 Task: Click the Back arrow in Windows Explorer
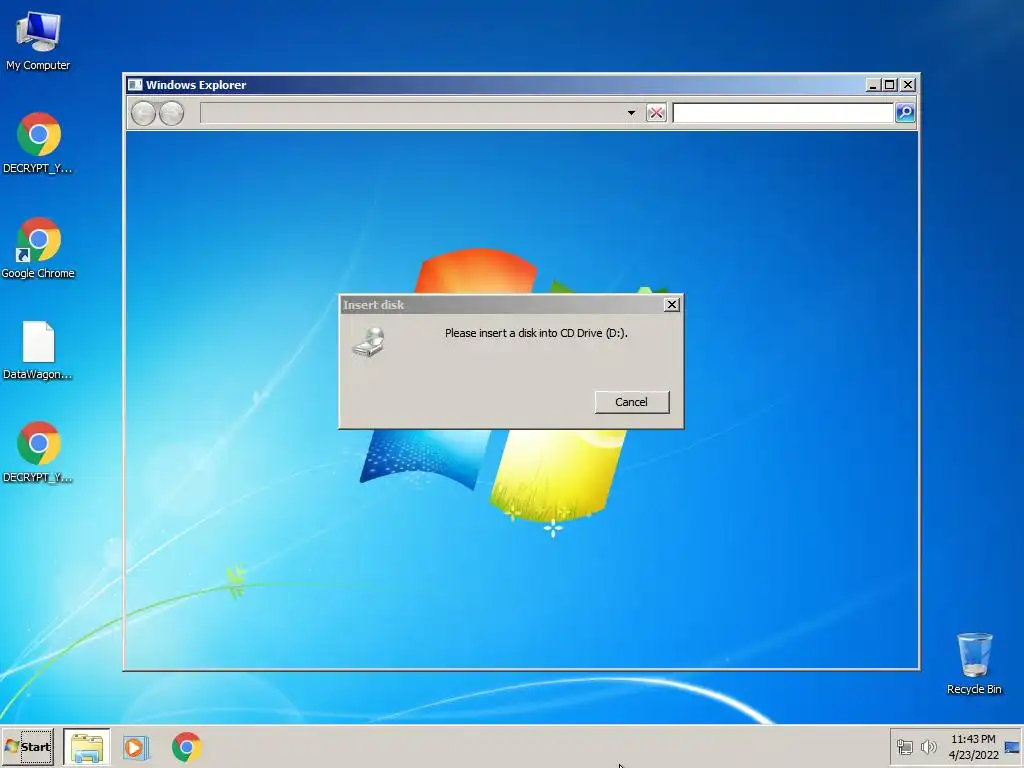(143, 114)
